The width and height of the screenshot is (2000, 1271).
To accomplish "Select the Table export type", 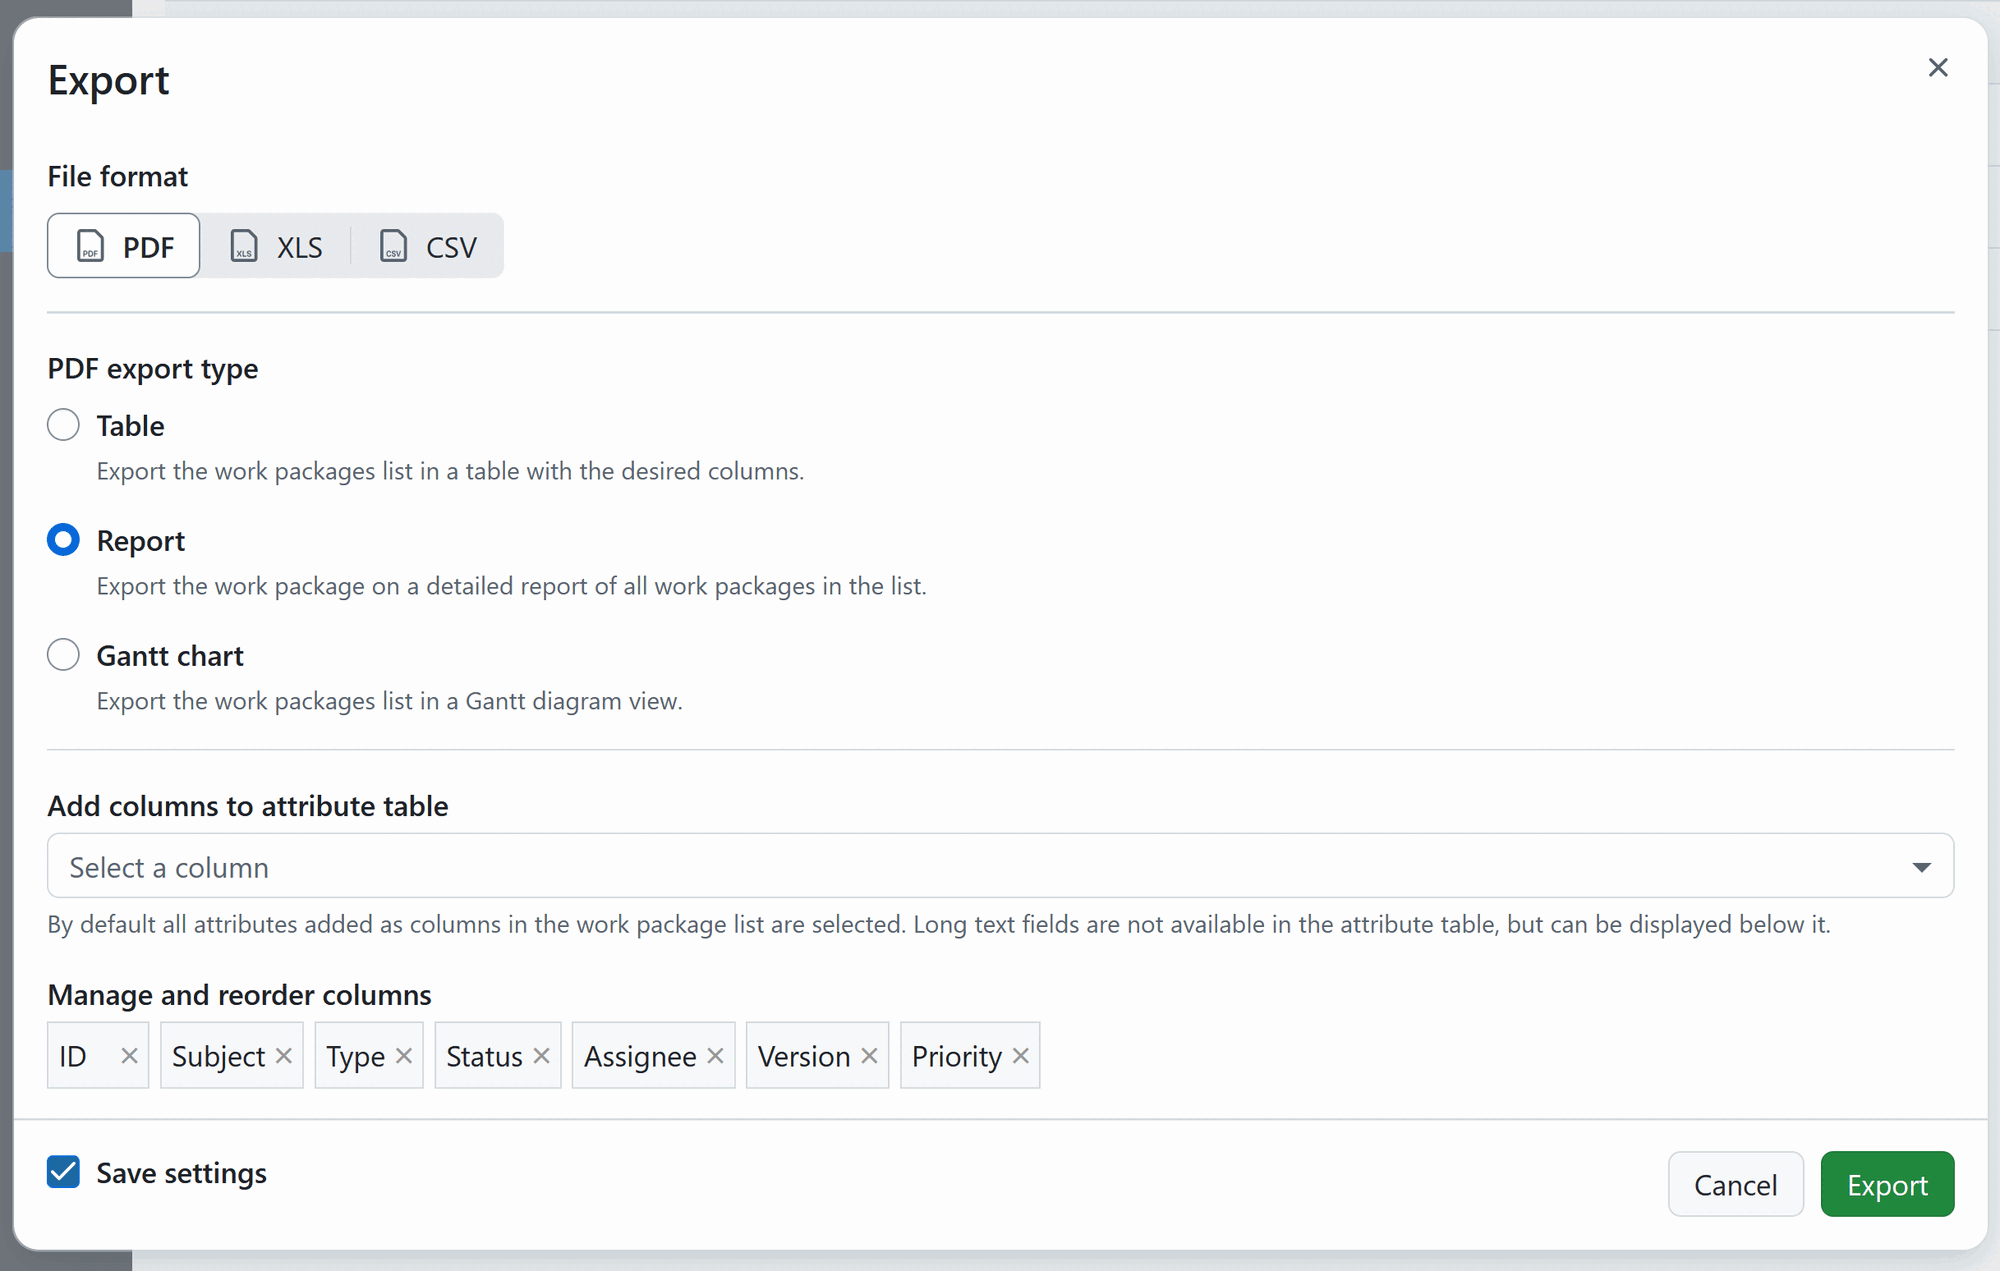I will [x=63, y=424].
